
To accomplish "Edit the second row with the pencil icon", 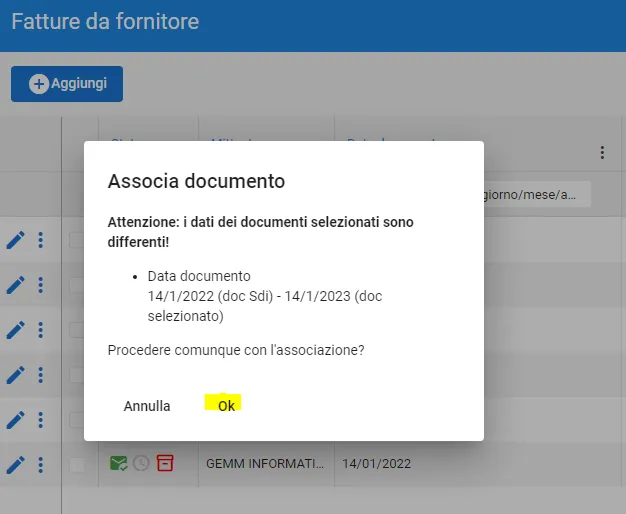I will tap(16, 285).
